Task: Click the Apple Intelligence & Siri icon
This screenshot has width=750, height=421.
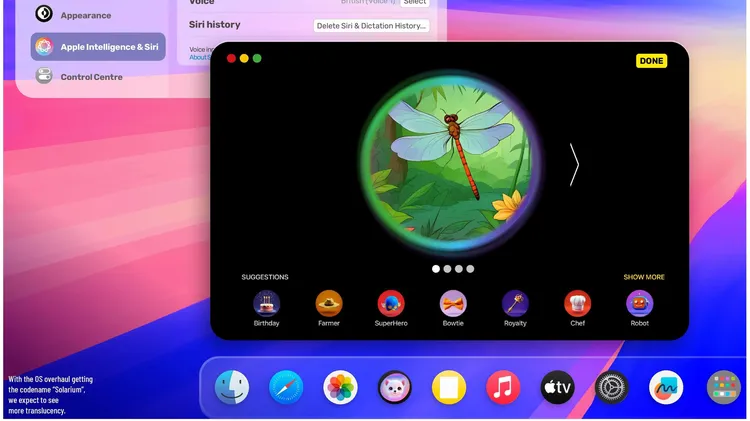Action: [x=44, y=46]
